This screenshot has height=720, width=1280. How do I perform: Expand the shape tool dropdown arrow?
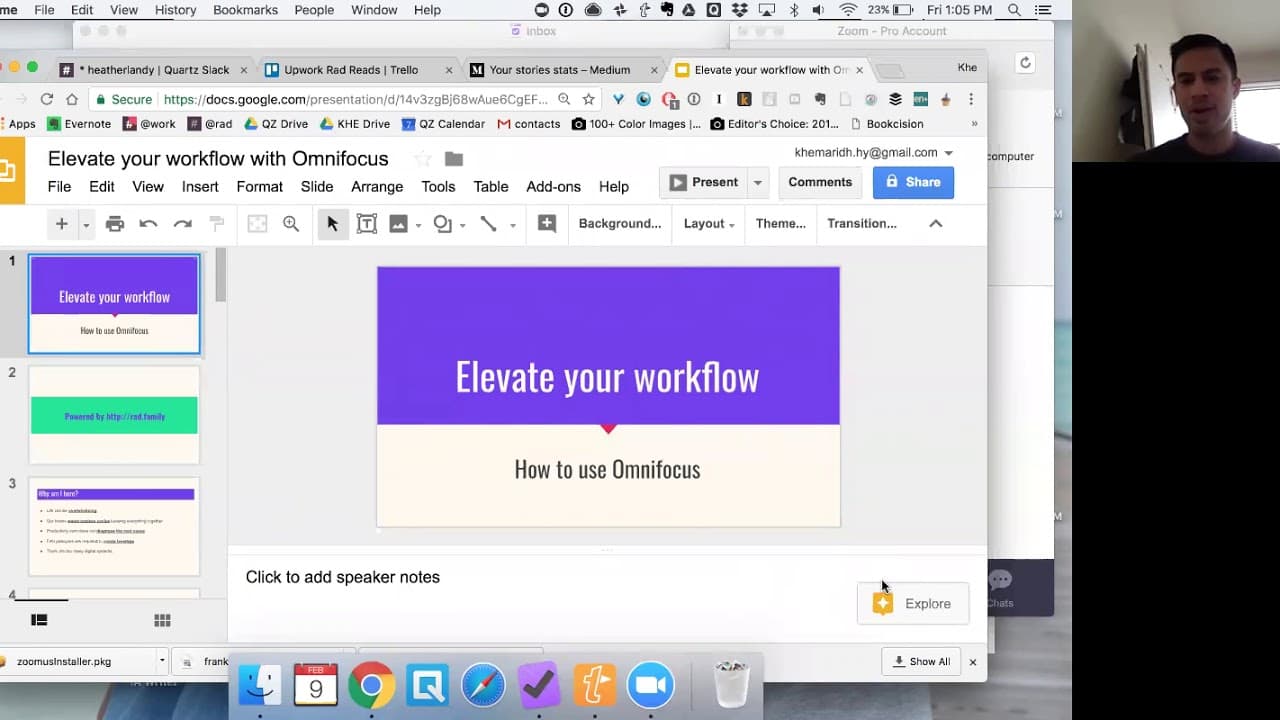point(462,225)
